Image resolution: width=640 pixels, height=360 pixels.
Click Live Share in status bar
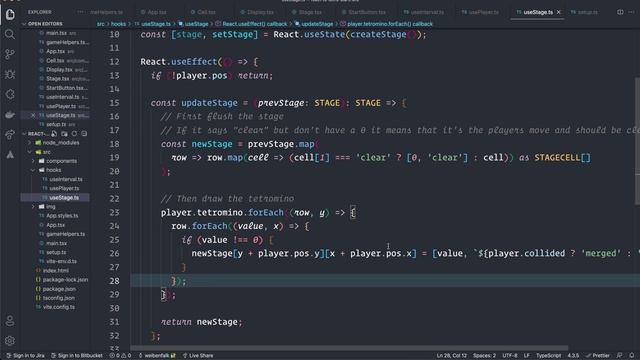pos(198,356)
